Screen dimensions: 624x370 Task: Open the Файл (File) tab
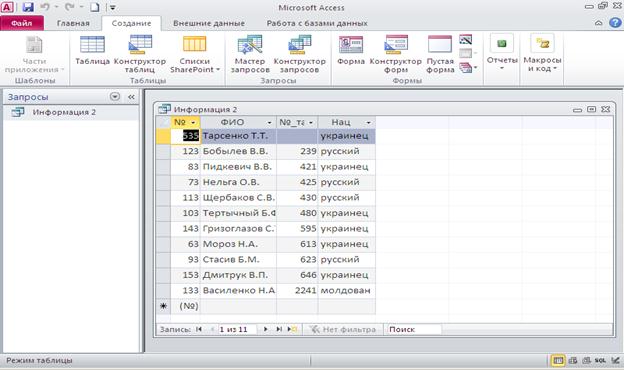(x=21, y=23)
